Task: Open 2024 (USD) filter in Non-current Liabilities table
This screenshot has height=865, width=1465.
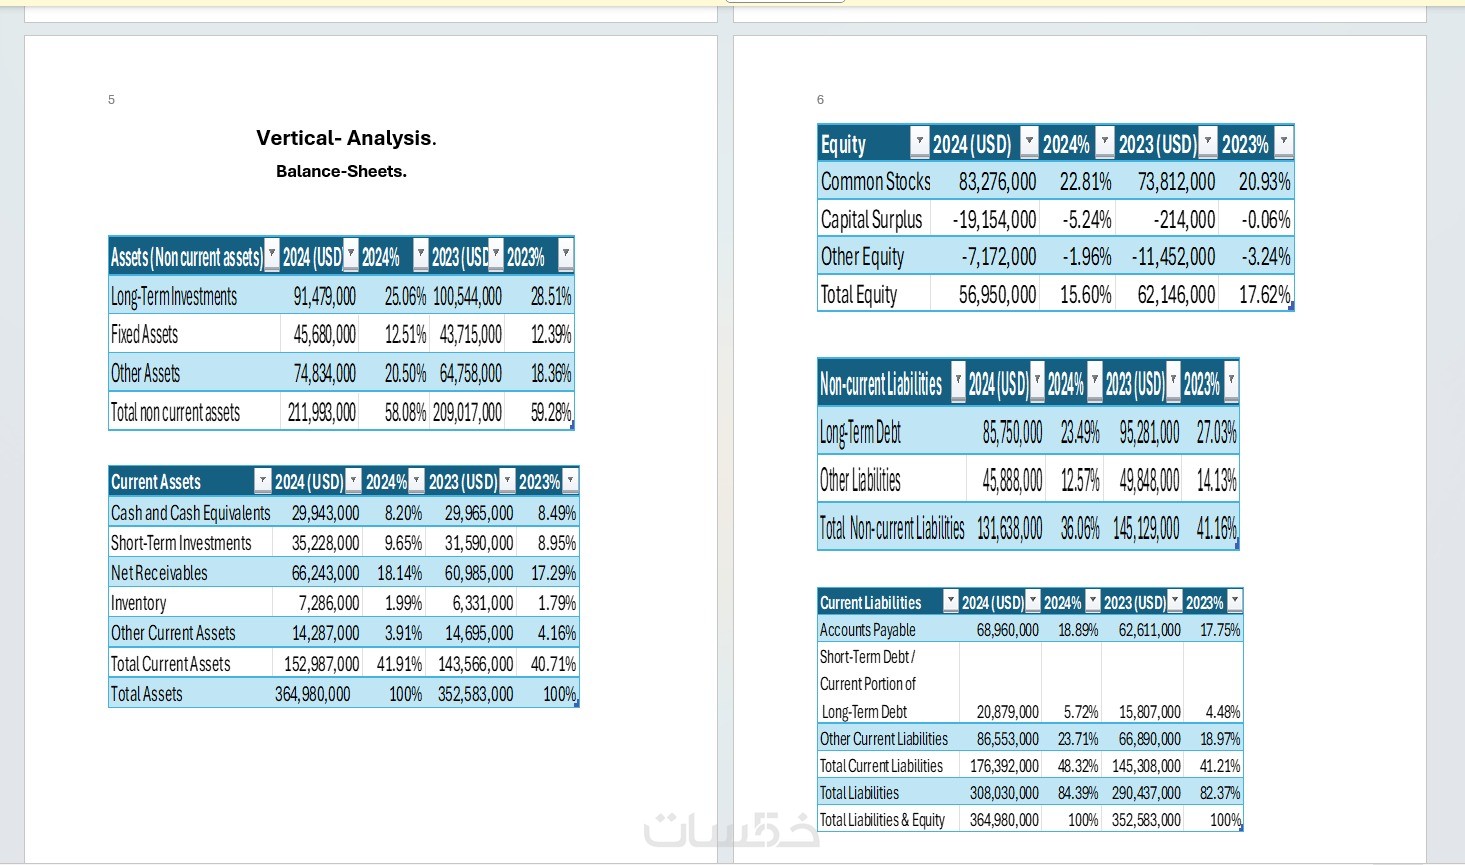Action: tap(1037, 381)
